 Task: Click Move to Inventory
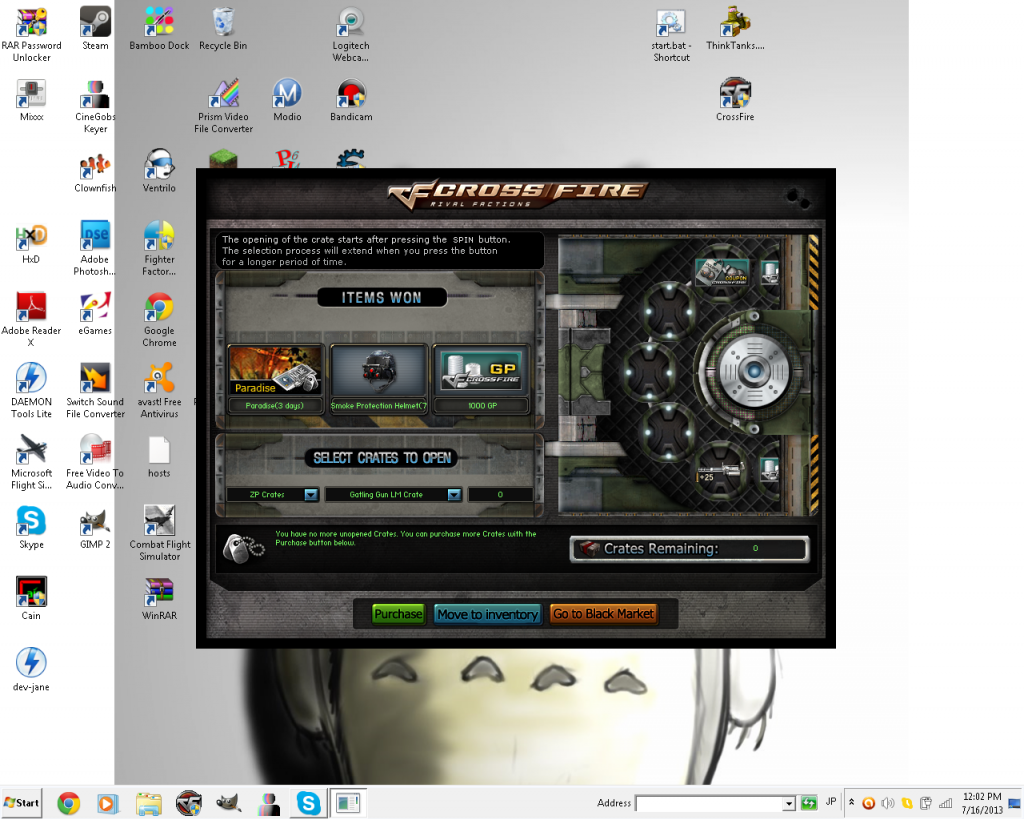[x=487, y=614]
